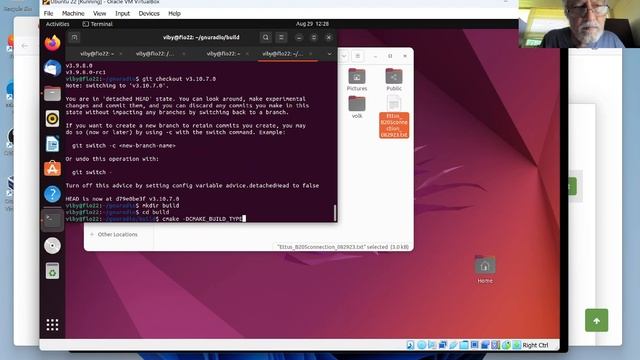Screen dimensions: 640x360
Task: Open the Terminal app menu in top bar
Action: pos(98,24)
